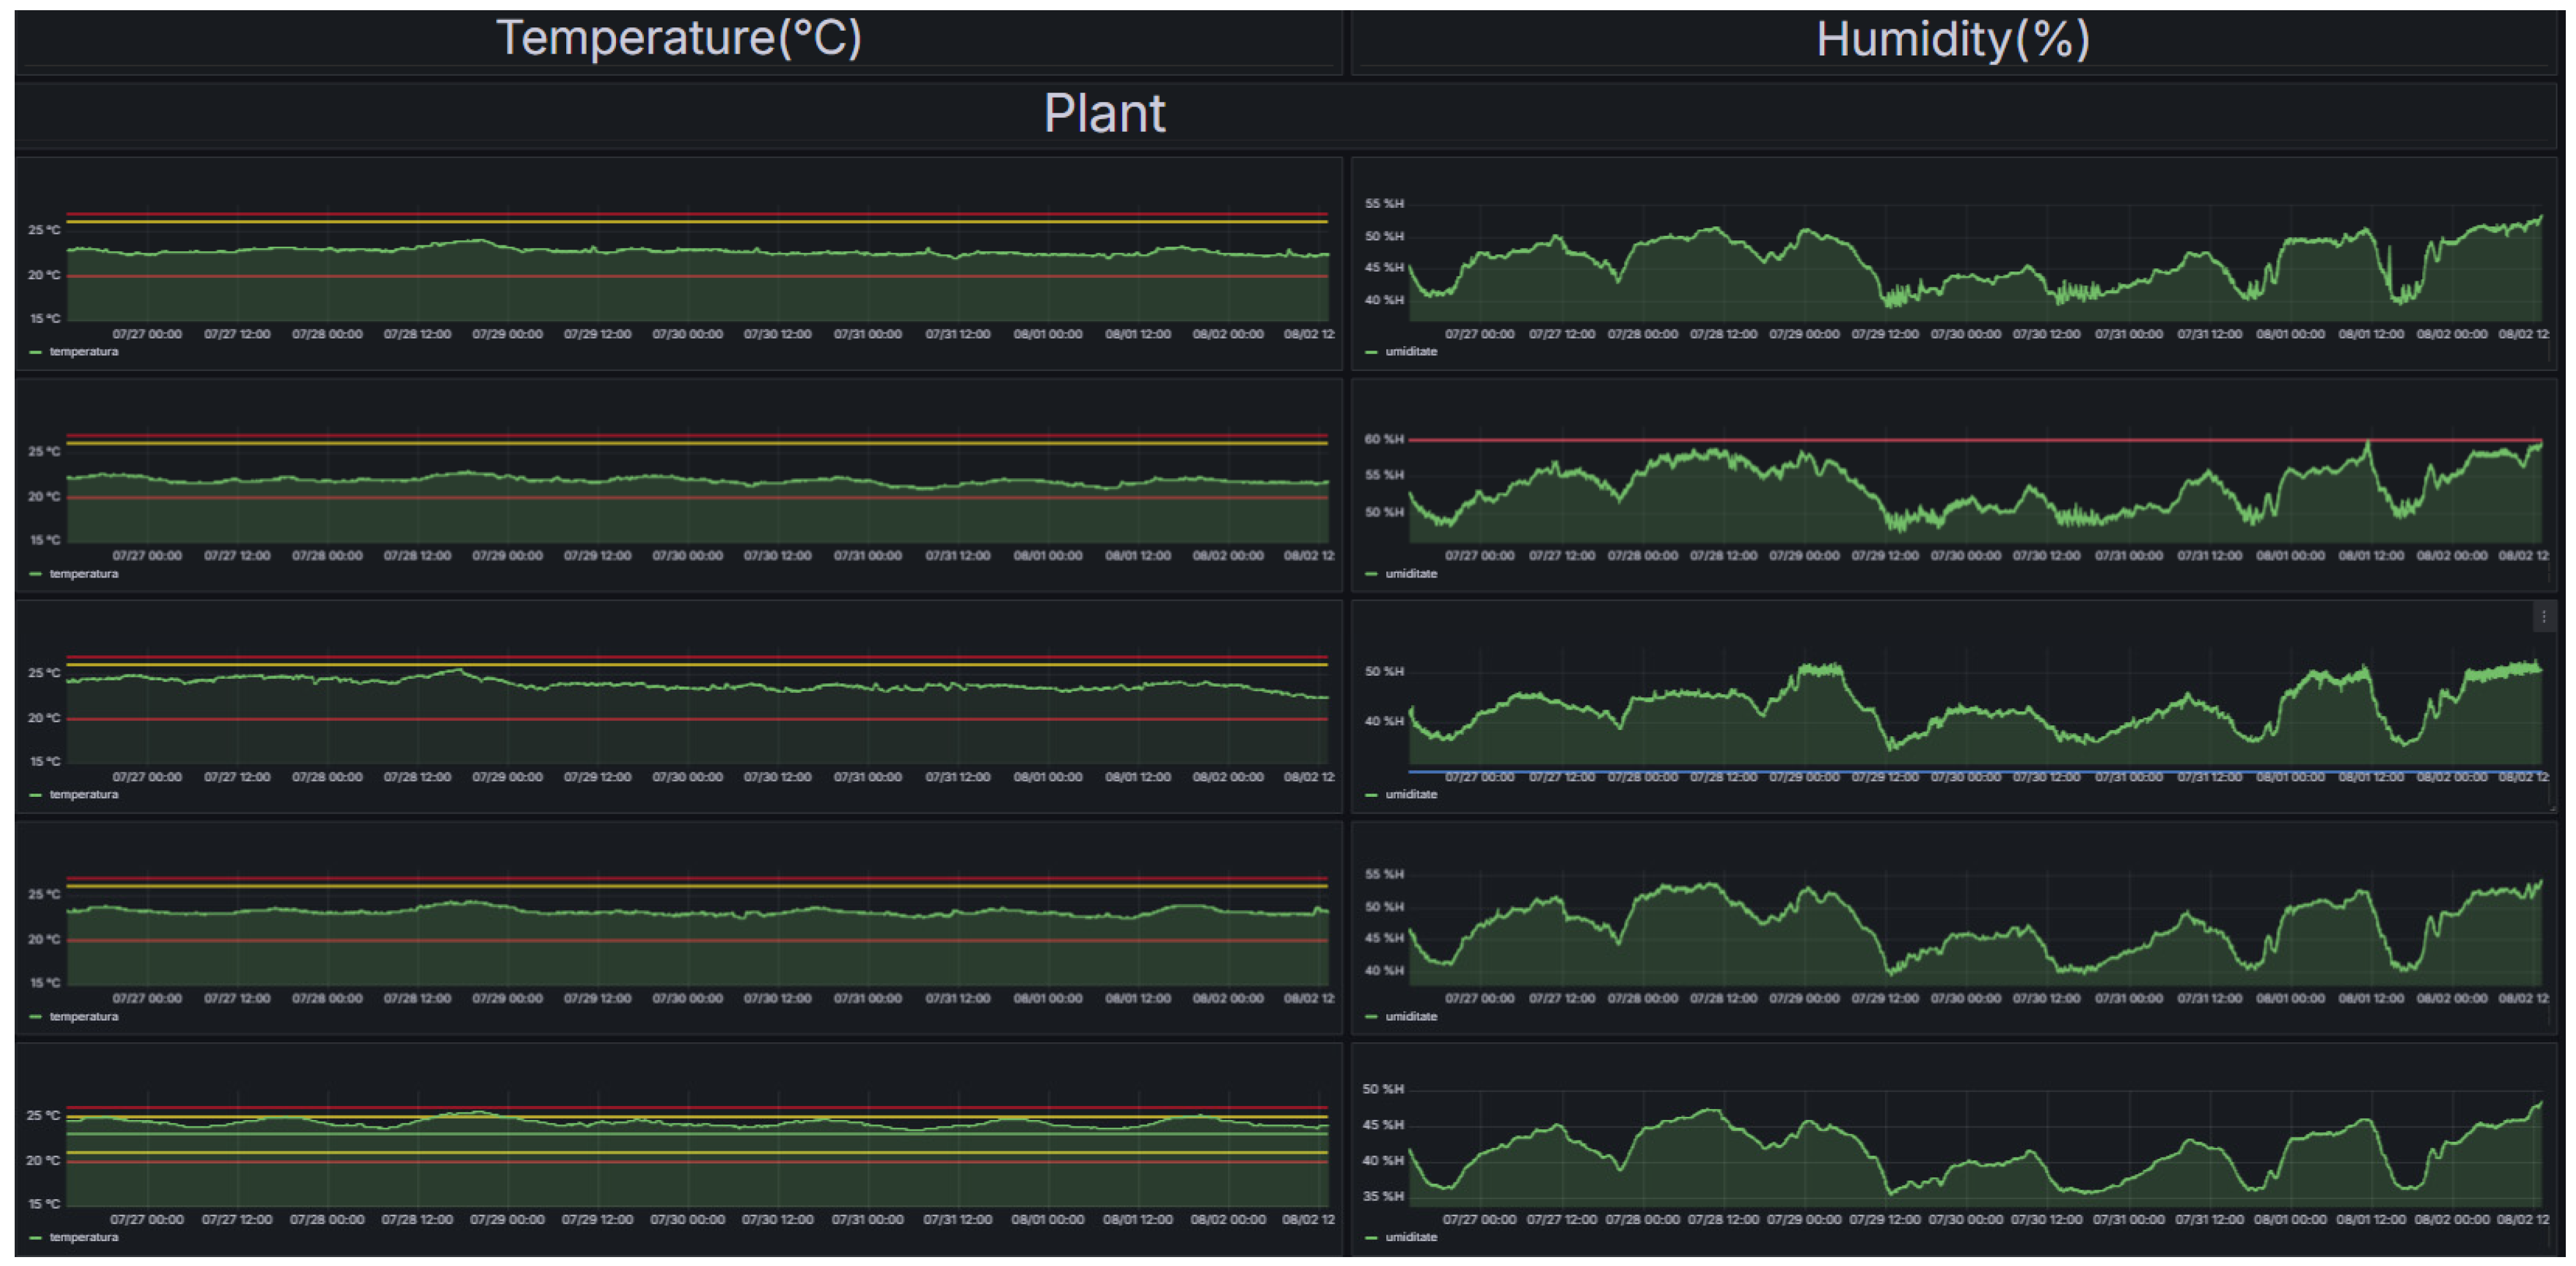This screenshot has width=2576, height=1266.
Task: Toggle the temperatura legend in the top temperature panel
Action: pyautogui.click(x=84, y=352)
